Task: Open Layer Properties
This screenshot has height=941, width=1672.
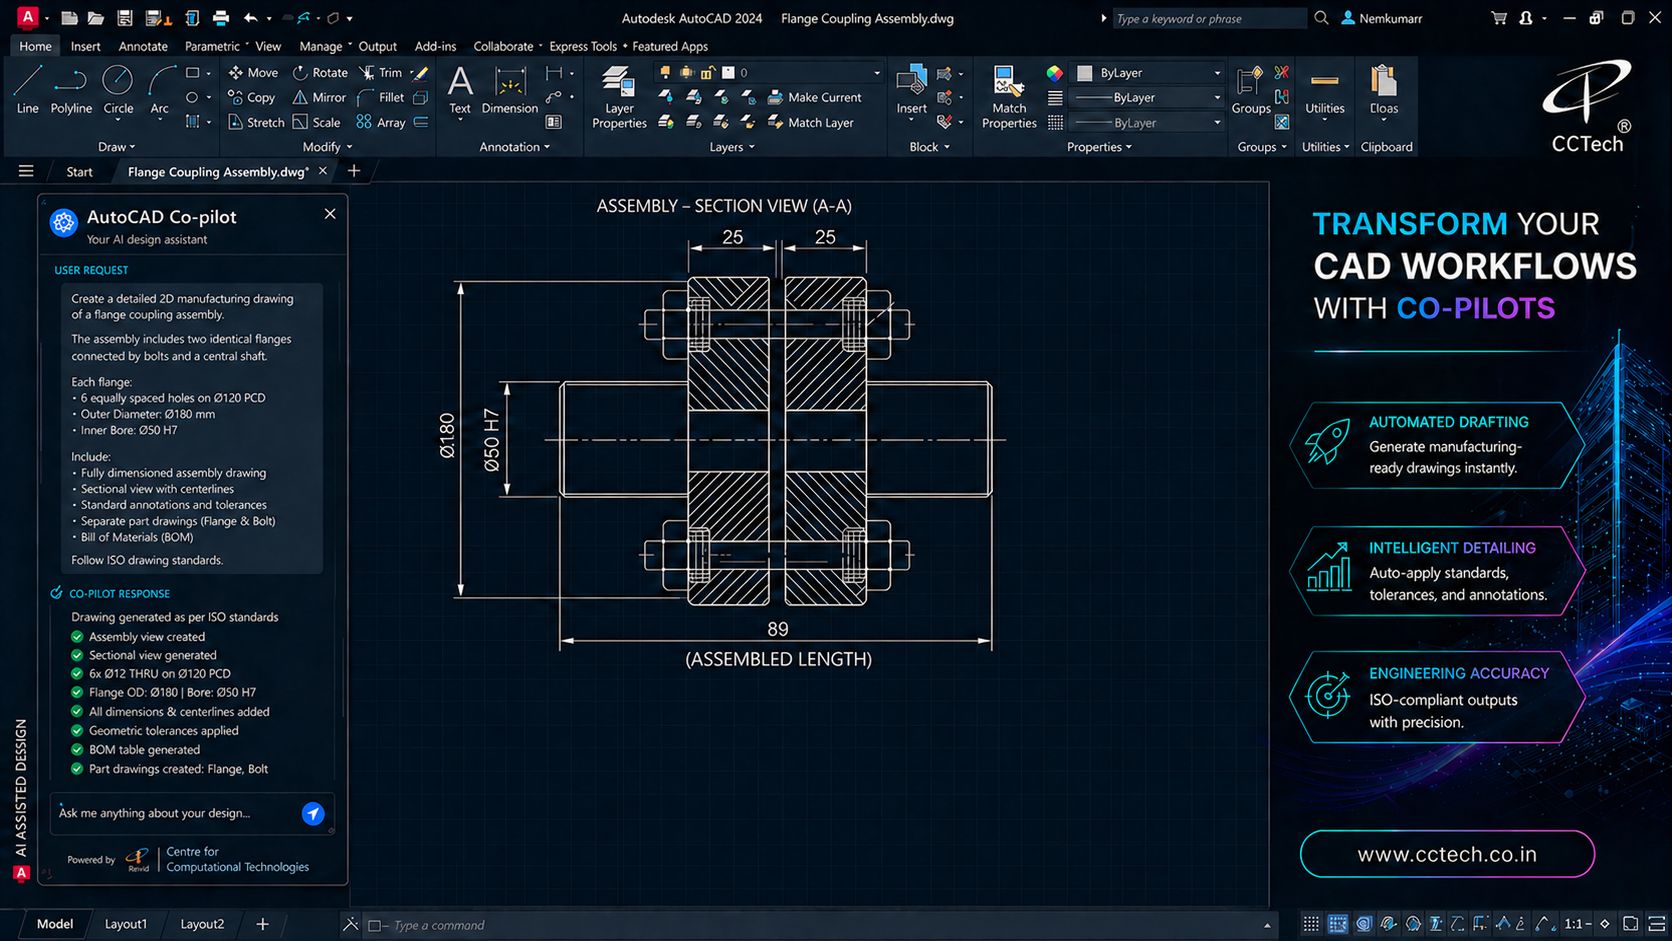Action: (x=619, y=97)
